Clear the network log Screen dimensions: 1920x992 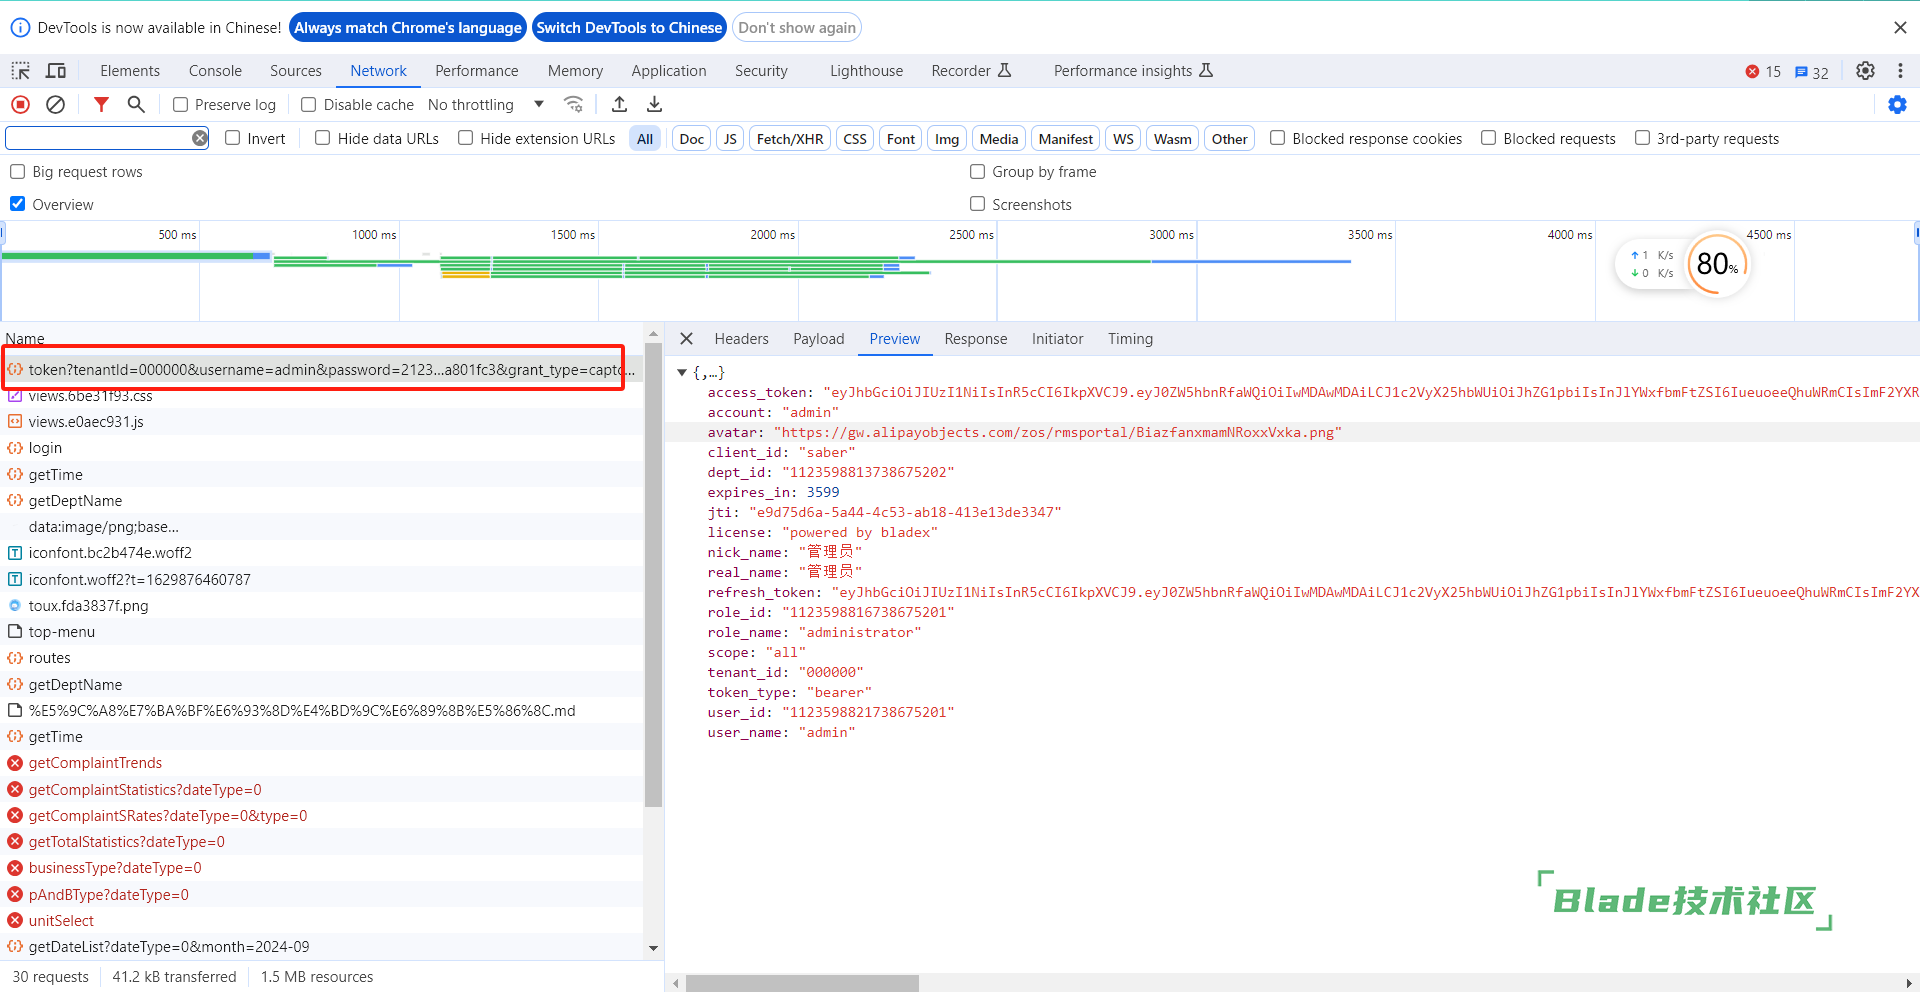point(56,104)
